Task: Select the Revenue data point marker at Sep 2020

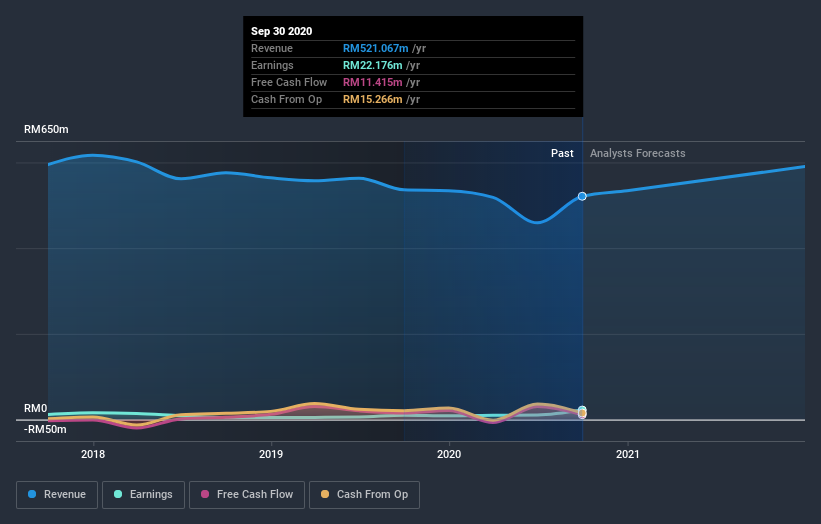Action: click(582, 196)
